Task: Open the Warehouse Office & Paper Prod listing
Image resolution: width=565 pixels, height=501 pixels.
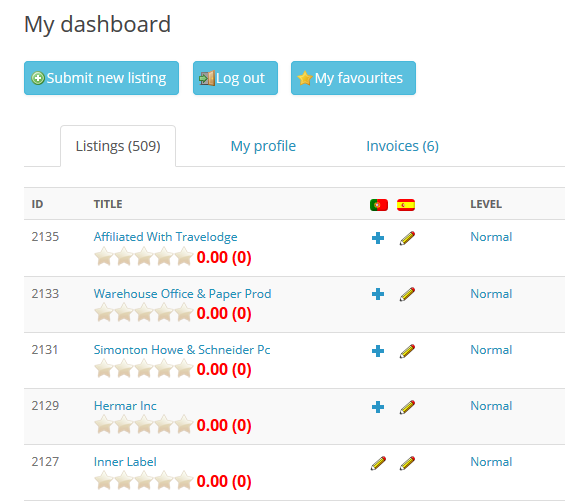Action: coord(182,293)
